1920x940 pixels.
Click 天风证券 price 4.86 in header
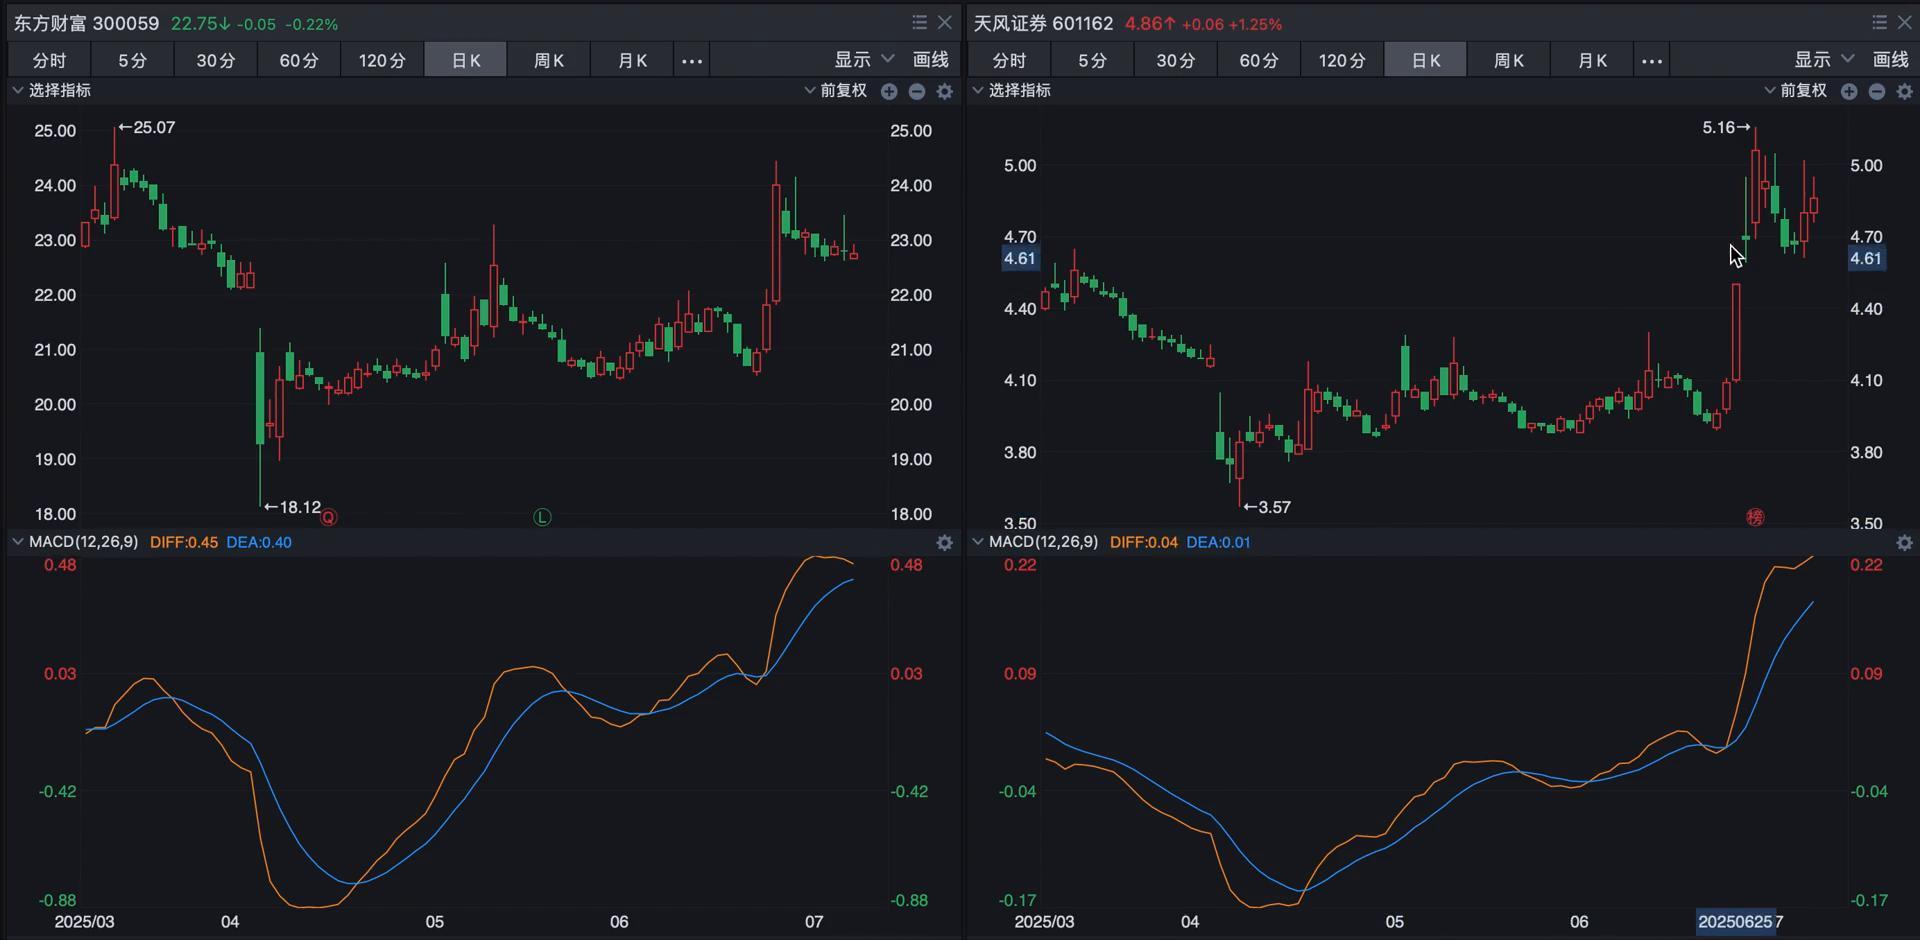(1150, 23)
